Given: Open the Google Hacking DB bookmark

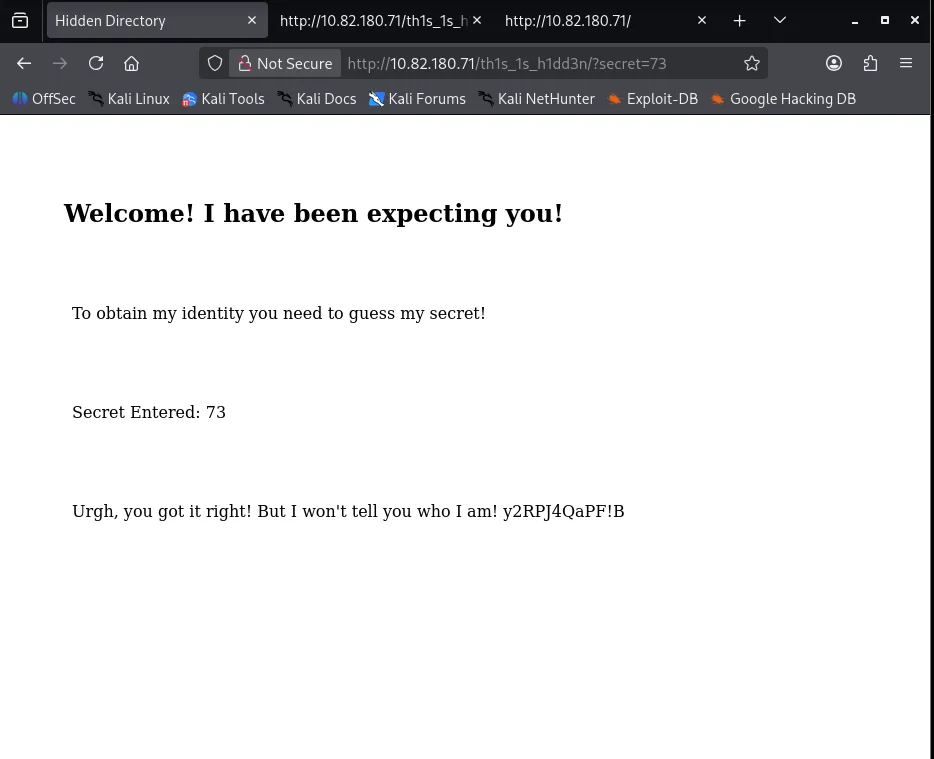Looking at the screenshot, I should click(783, 99).
